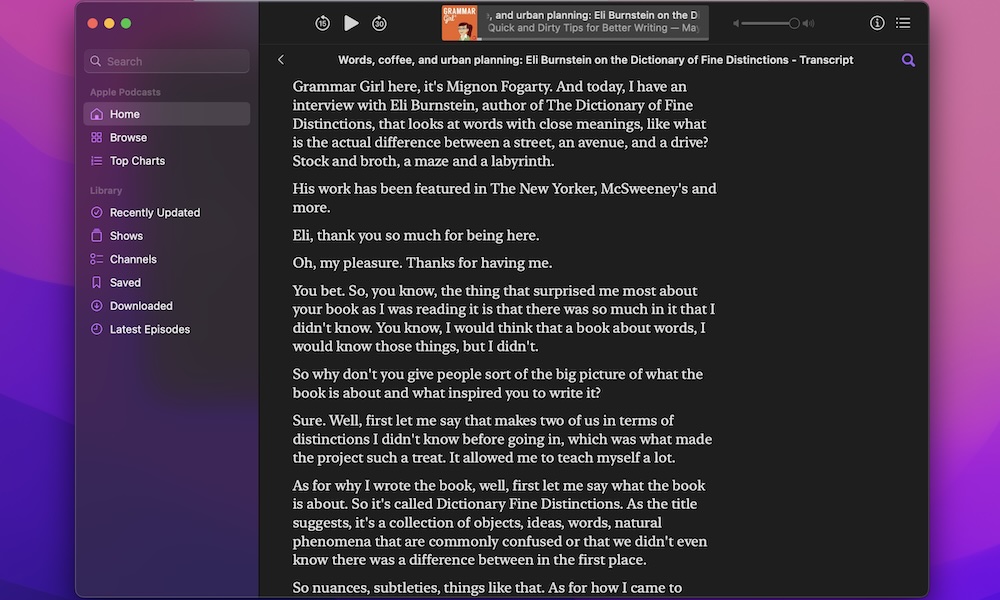Click the Latest Episodes clock icon

tap(96, 330)
